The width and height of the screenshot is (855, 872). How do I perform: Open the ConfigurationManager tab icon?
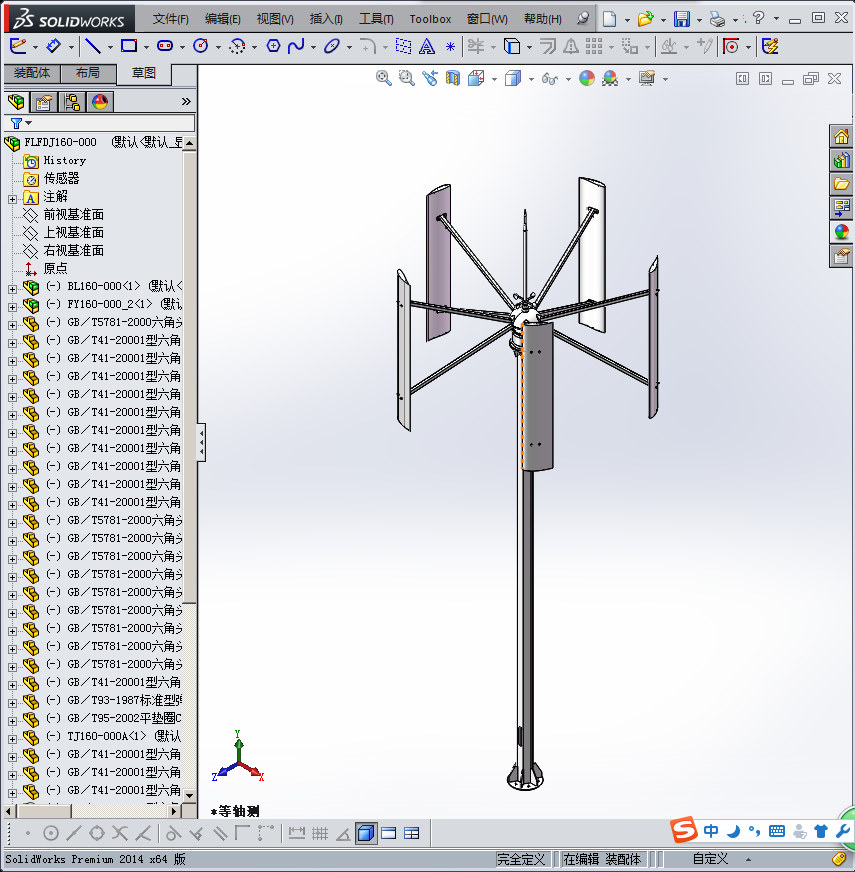click(72, 101)
